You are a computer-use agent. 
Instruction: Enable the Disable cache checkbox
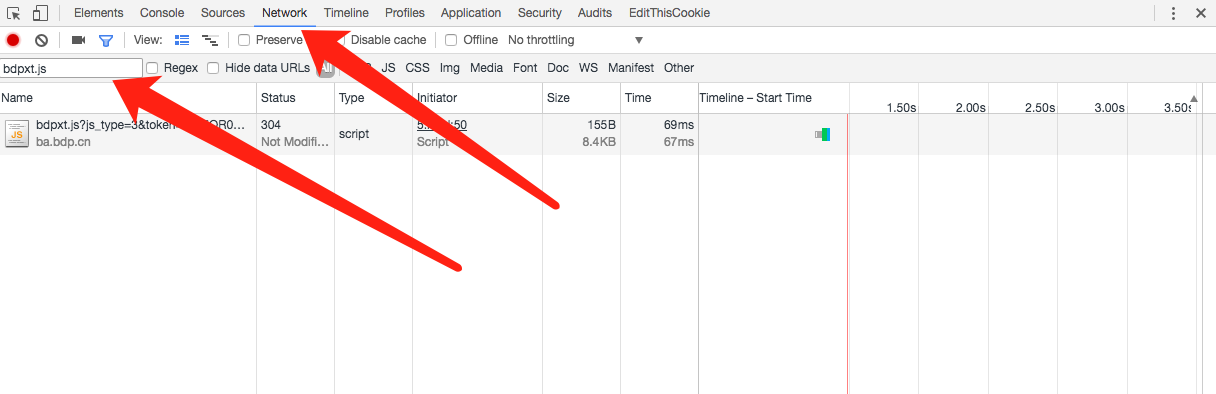point(342,40)
